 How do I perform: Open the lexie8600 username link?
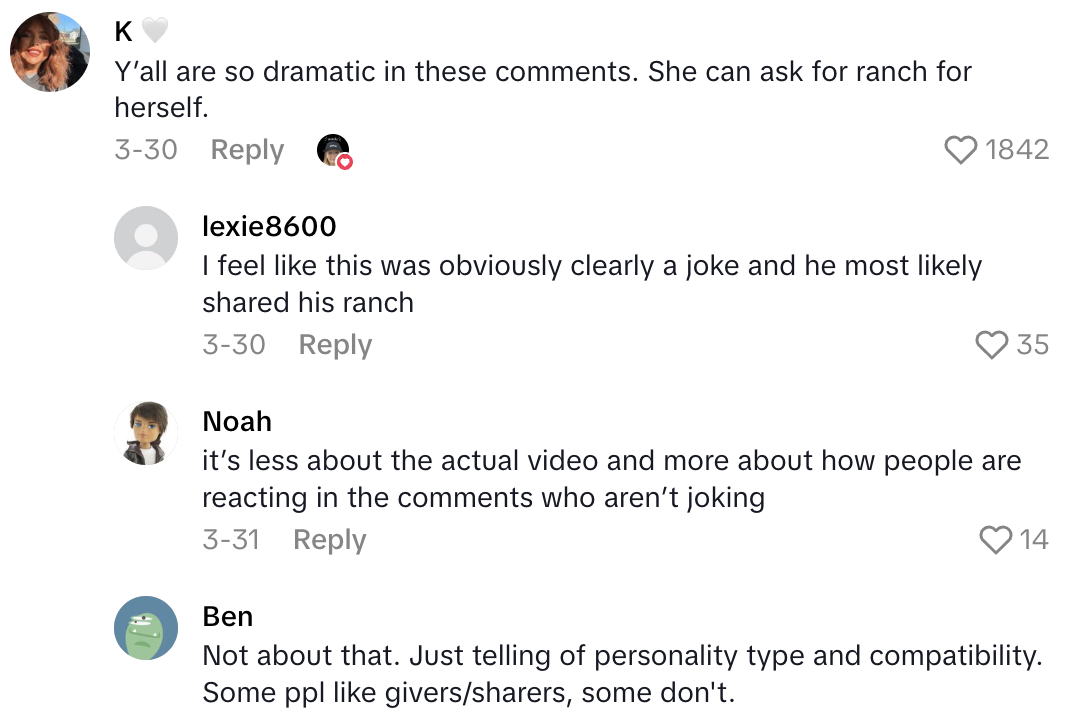(269, 227)
